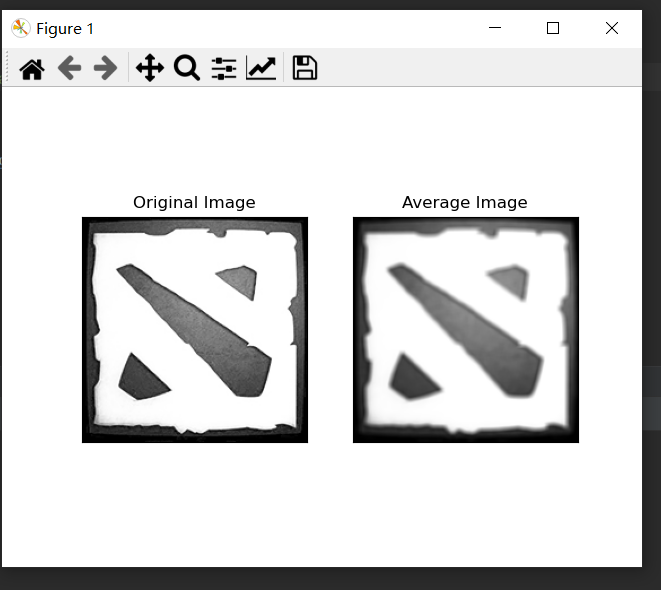Open Edit axis and curve parameters icon
Viewport: 661px width, 590px height.
coord(261,68)
